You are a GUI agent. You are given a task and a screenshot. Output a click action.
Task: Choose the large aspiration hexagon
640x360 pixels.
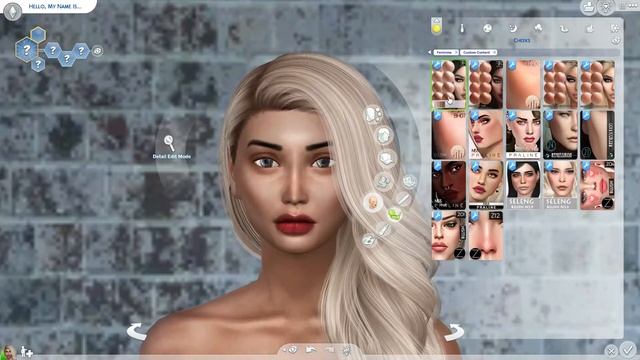point(27,50)
